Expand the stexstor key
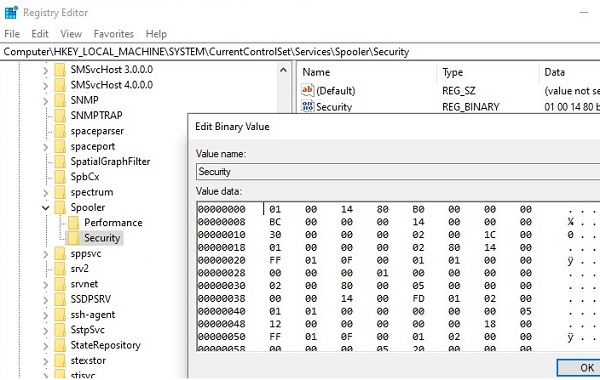Viewport: 600px width, 380px height. coord(46,362)
